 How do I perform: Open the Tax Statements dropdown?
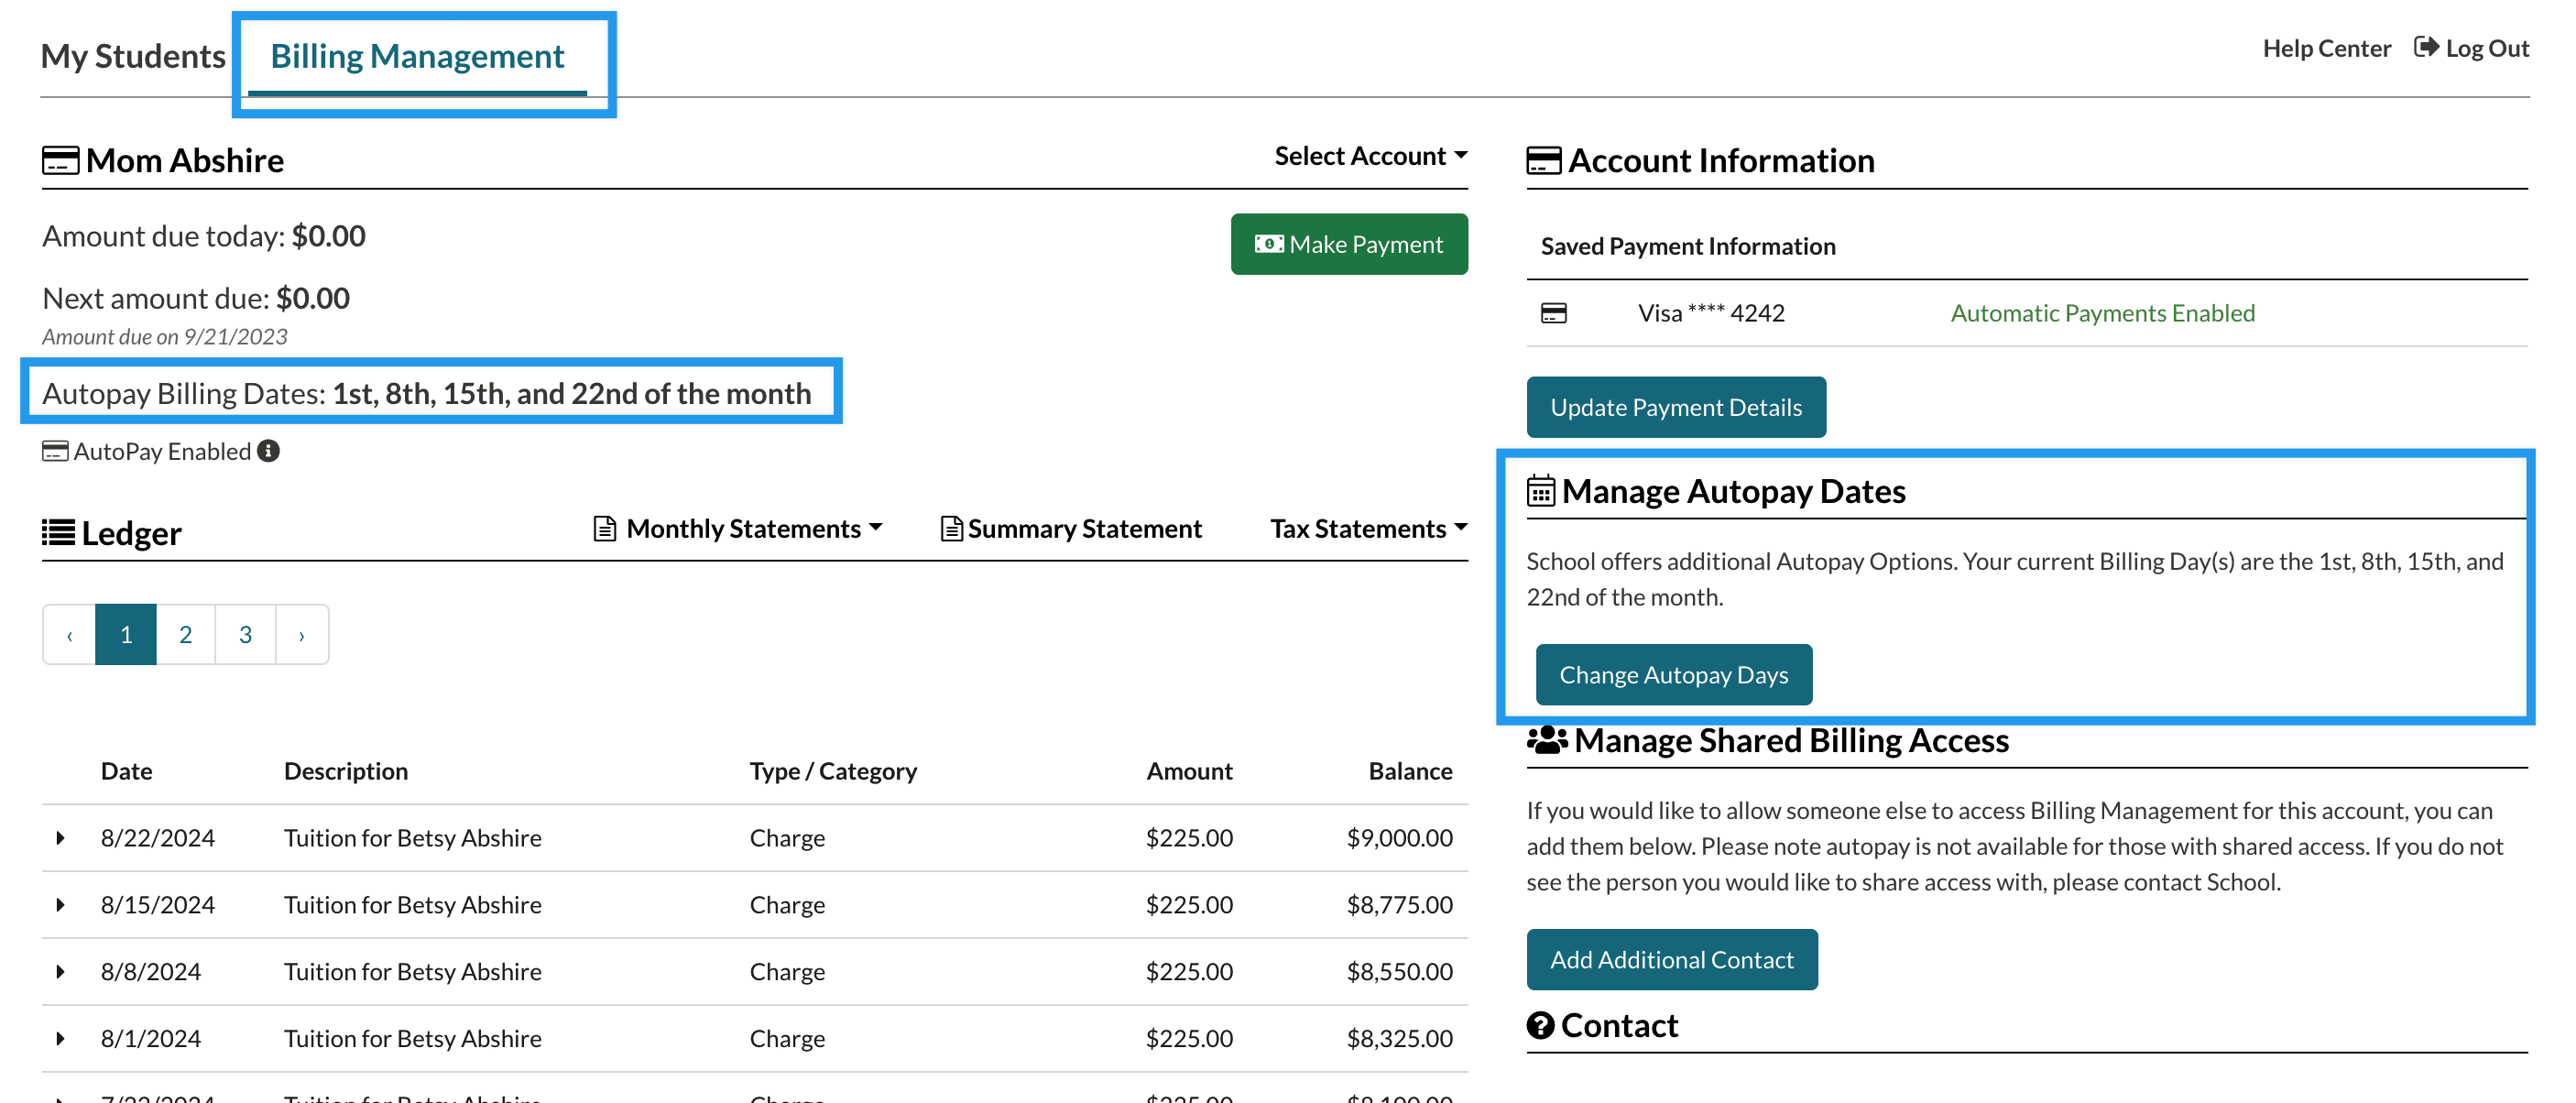tap(1367, 528)
